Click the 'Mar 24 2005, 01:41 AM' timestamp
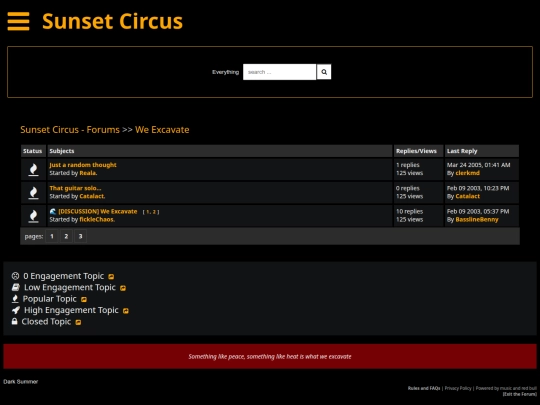 pyautogui.click(x=478, y=165)
